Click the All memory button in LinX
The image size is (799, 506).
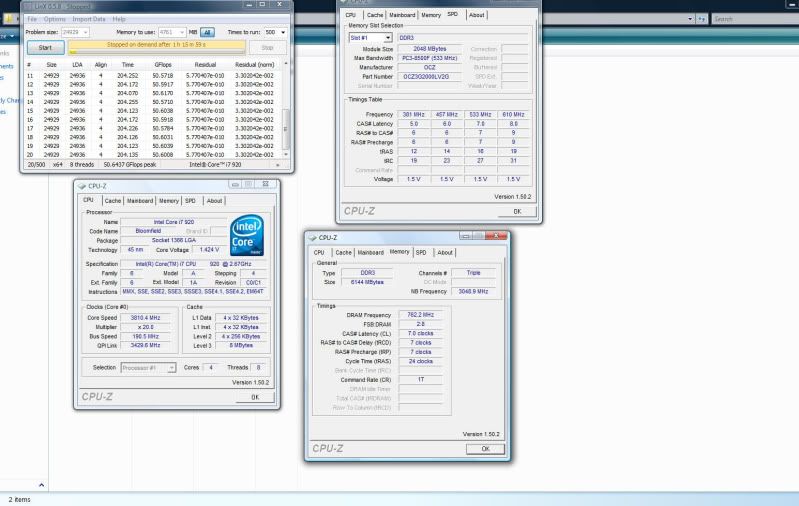[x=207, y=32]
